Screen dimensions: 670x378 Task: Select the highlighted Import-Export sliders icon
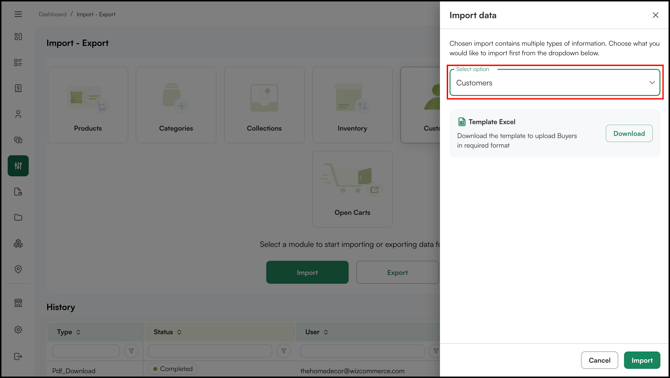coord(18,166)
